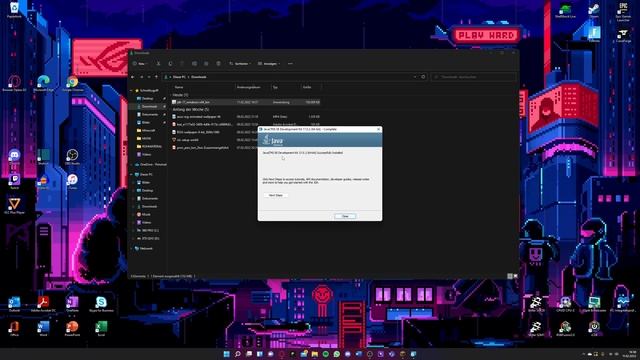Select OneDrive - Personal in sidebar
Viewport: 640px width, 360px height.
coord(152,164)
